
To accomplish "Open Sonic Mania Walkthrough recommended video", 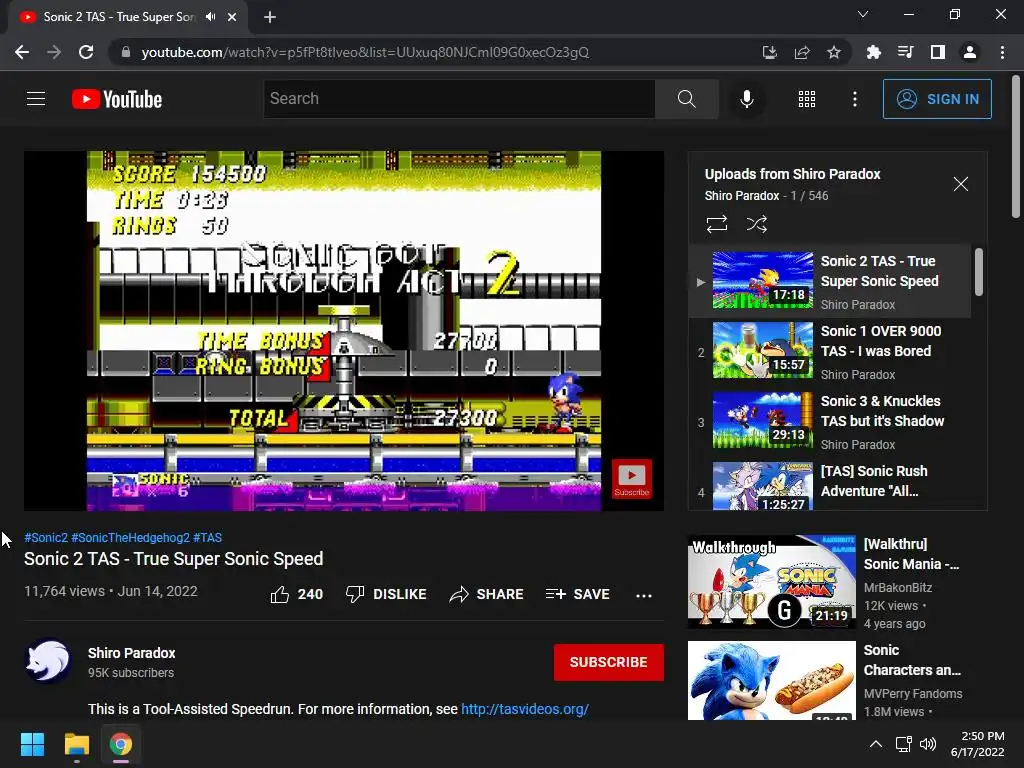I will pyautogui.click(x=771, y=581).
